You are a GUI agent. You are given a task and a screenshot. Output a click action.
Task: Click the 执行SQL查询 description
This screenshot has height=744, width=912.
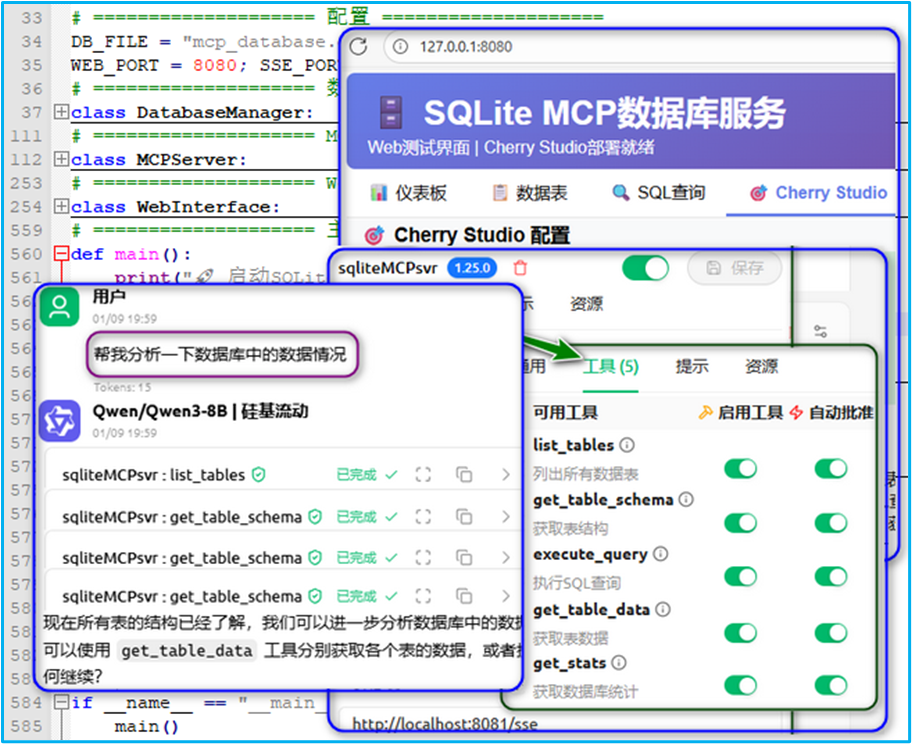coord(577,582)
